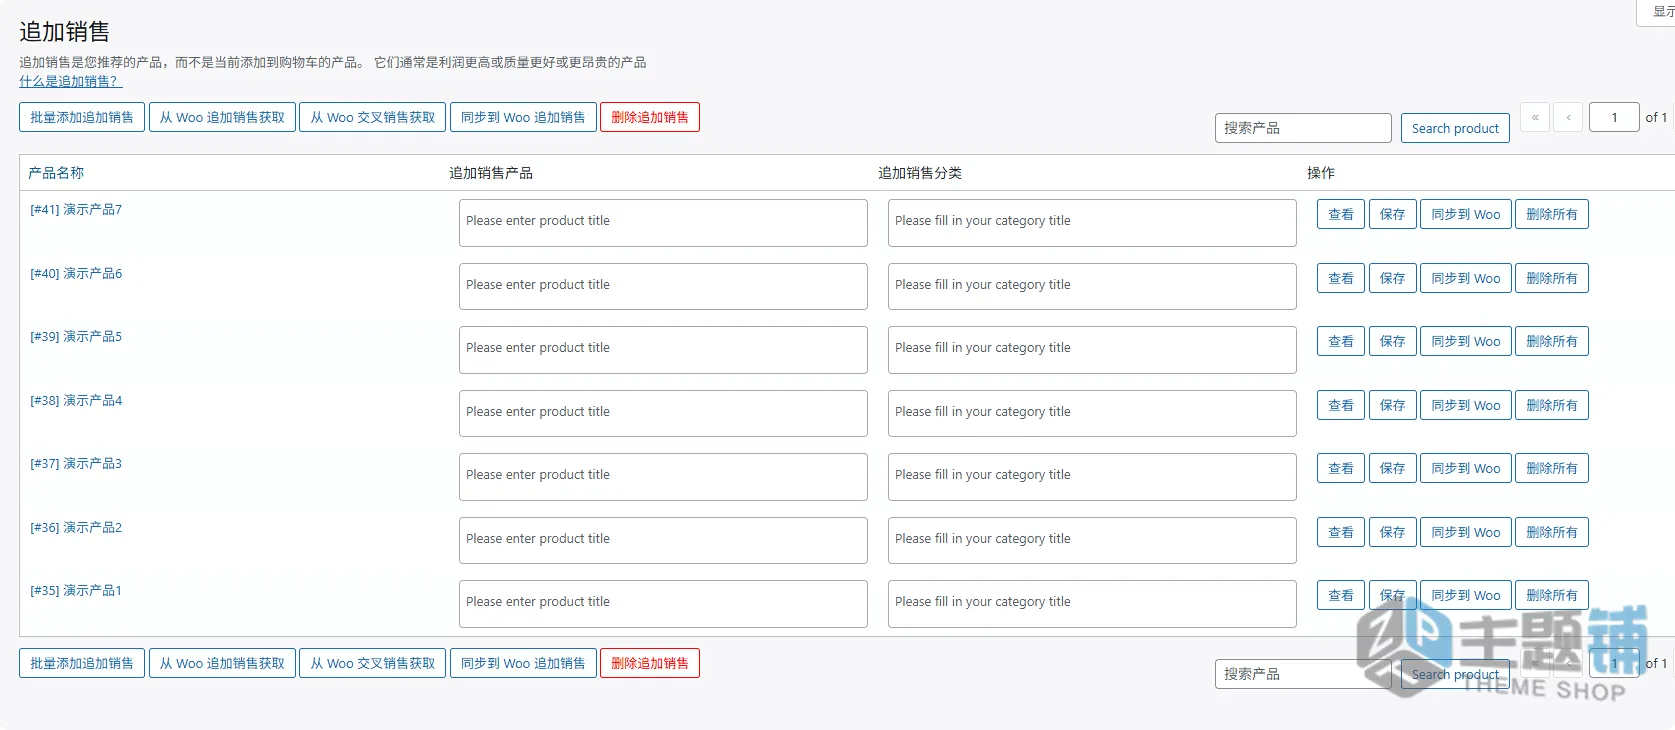Click category title field for 演示产品1
Image resolution: width=1675 pixels, height=730 pixels.
click(1092, 604)
